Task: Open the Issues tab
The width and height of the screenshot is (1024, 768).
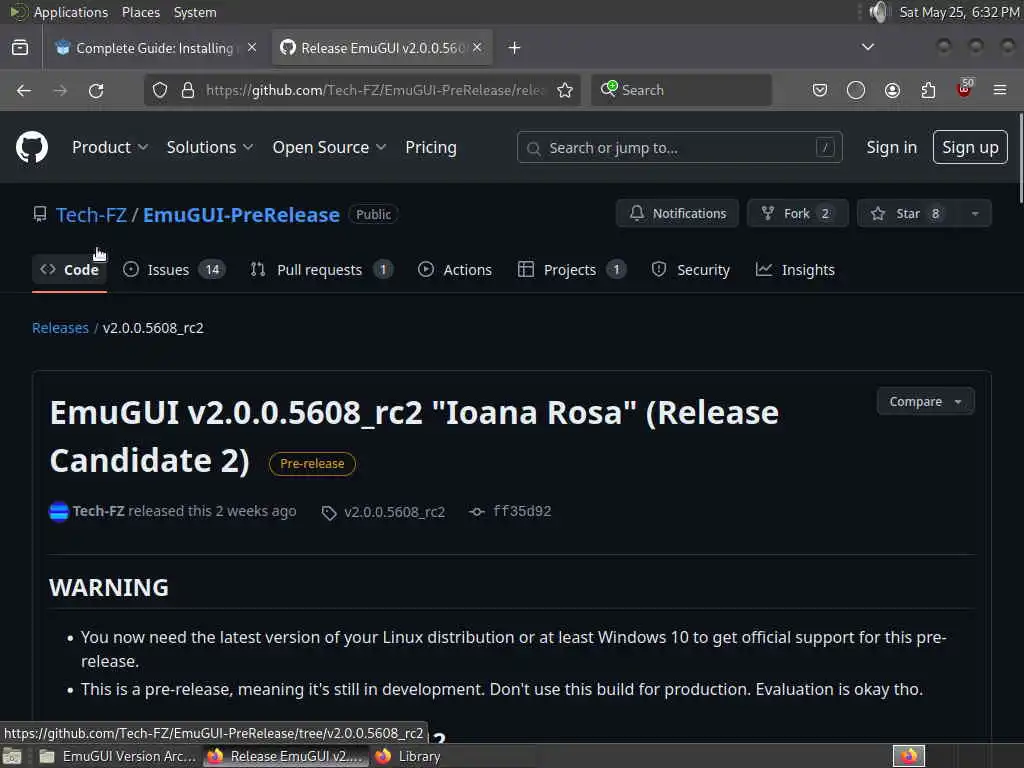Action: 174,270
